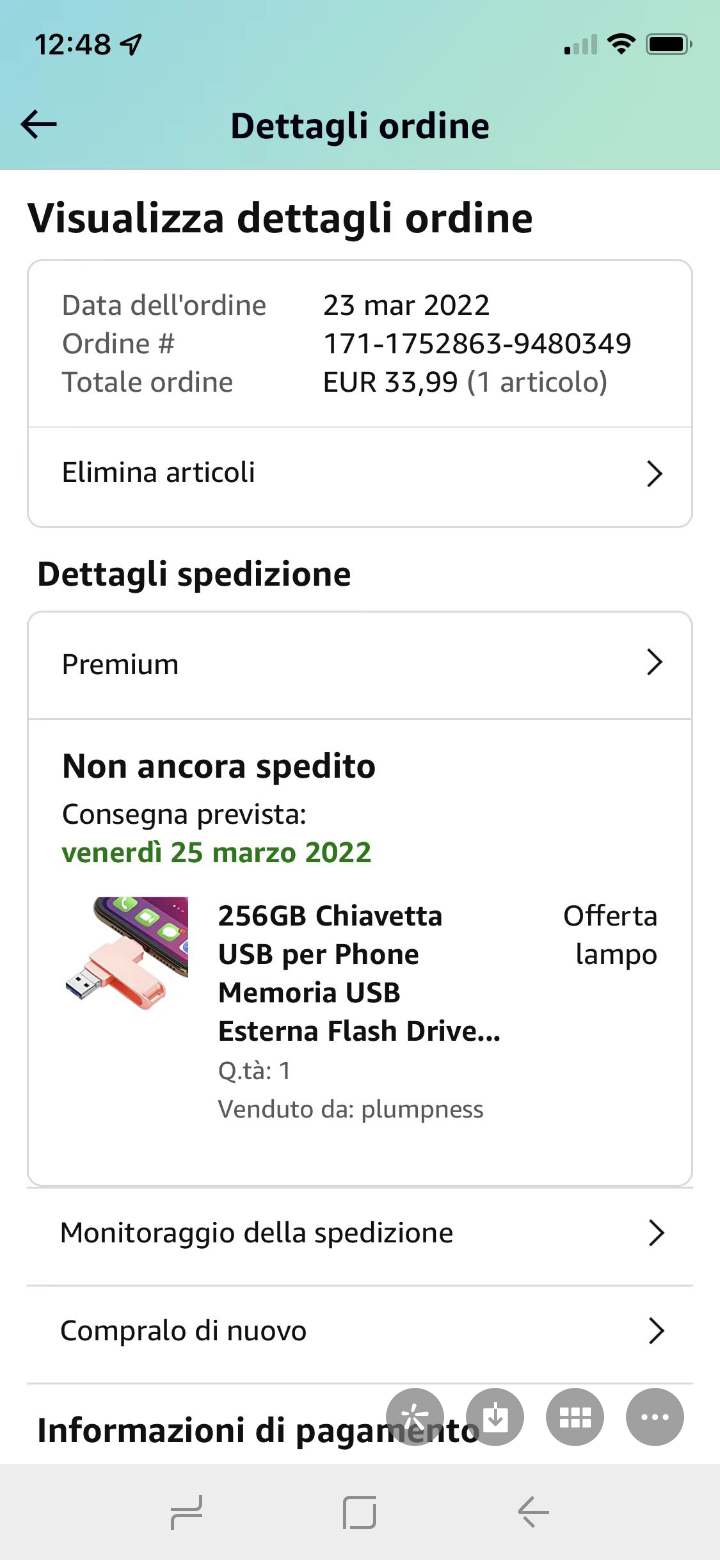Tap the Android recent apps navigation icon
Viewport: 720px width, 1560px height.
[186, 1512]
